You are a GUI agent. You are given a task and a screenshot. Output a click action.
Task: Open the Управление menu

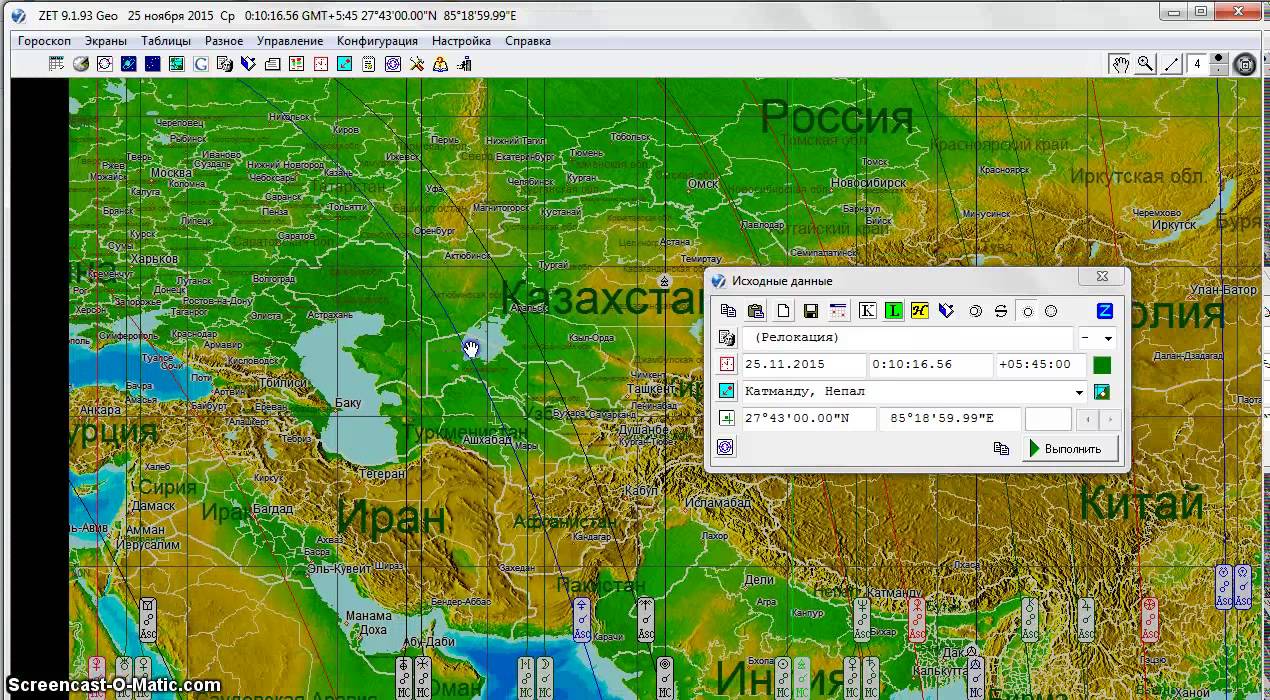click(x=290, y=41)
